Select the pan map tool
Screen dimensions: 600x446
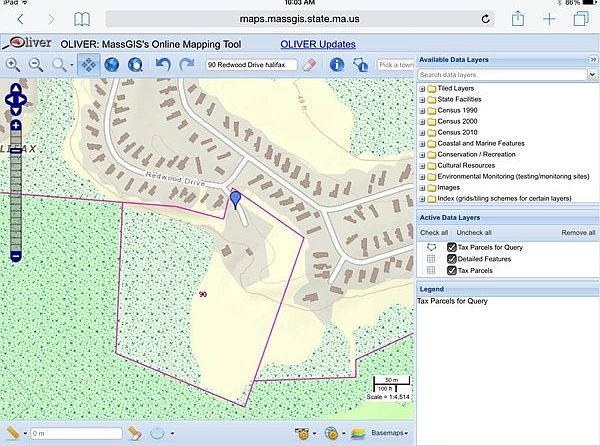click(88, 65)
